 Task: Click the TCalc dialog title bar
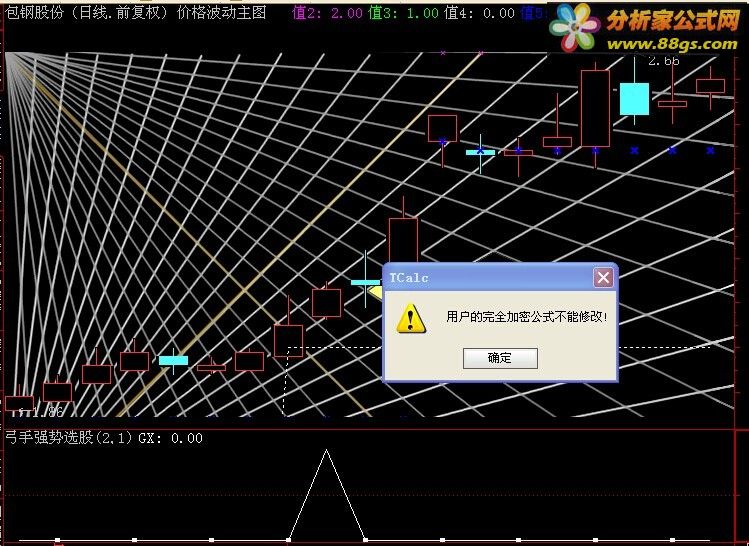coord(500,278)
